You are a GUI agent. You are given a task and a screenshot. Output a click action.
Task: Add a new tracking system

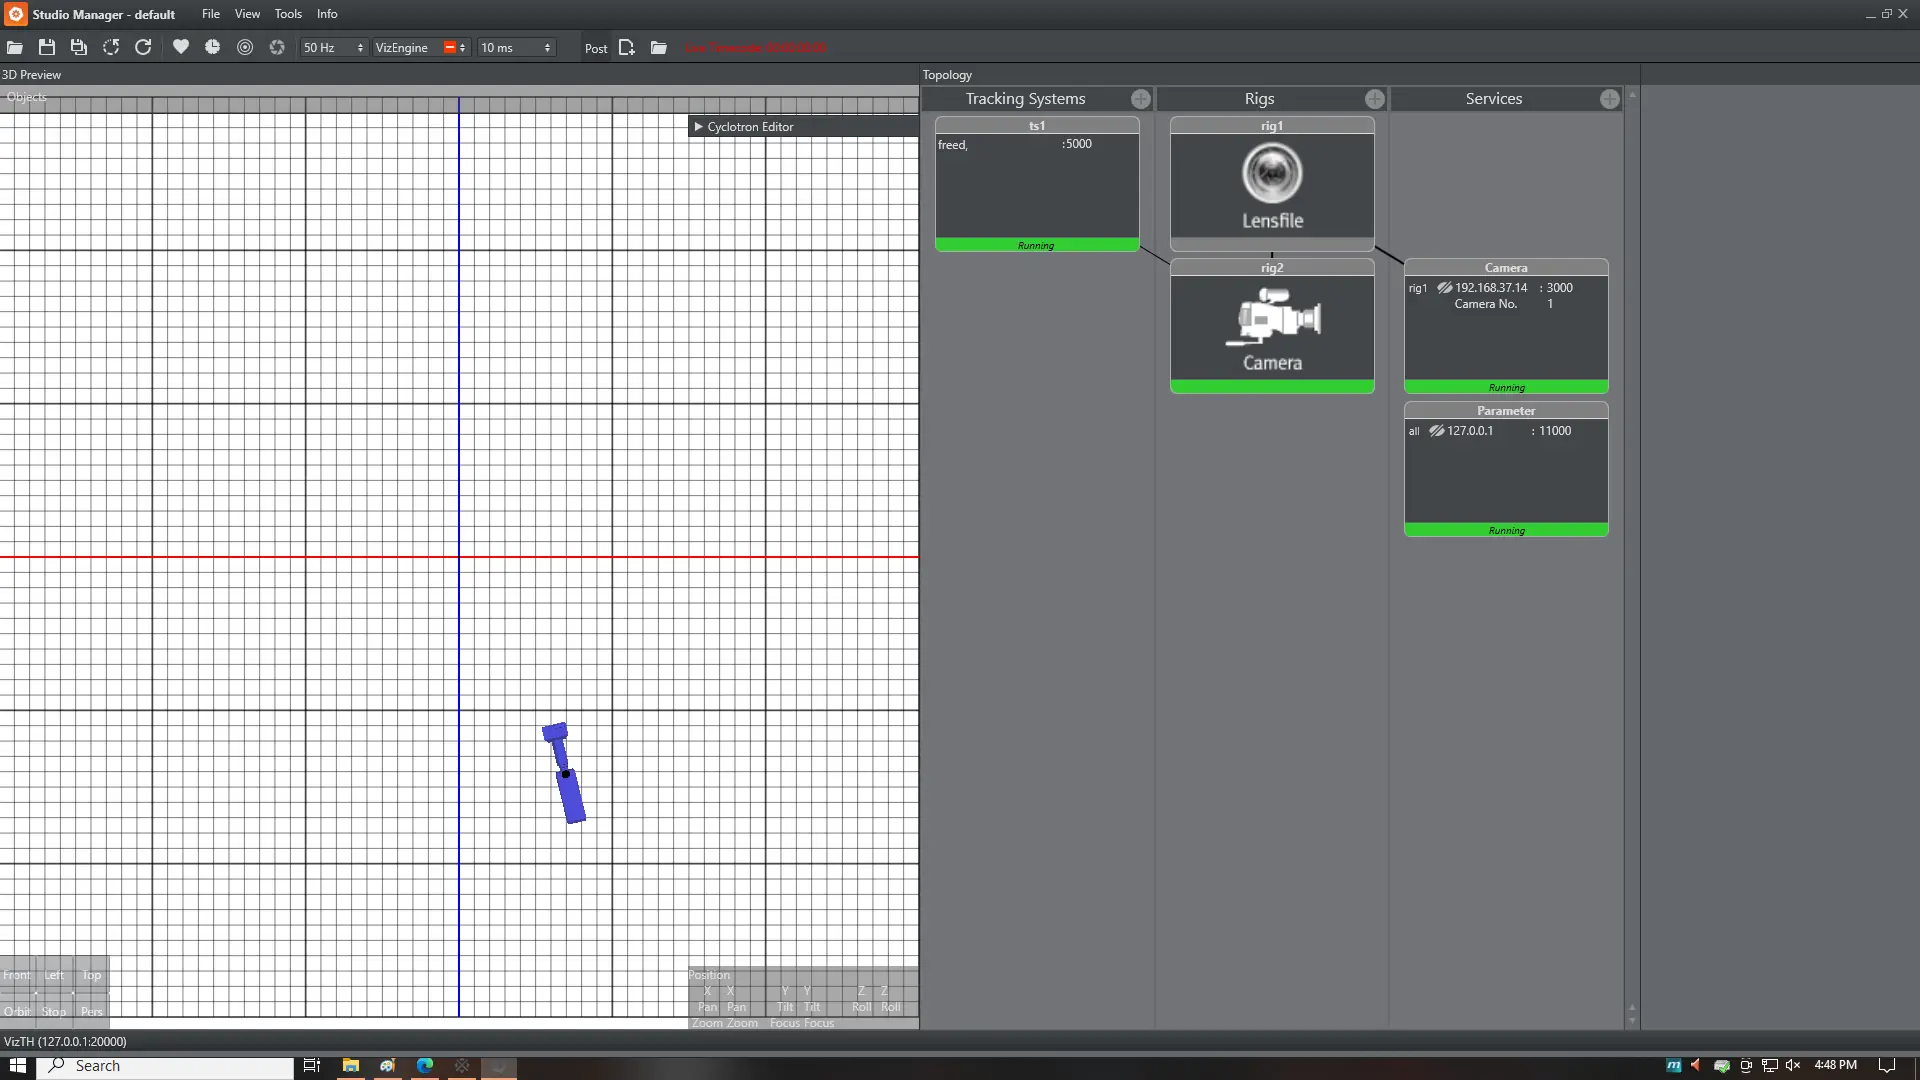1140,99
